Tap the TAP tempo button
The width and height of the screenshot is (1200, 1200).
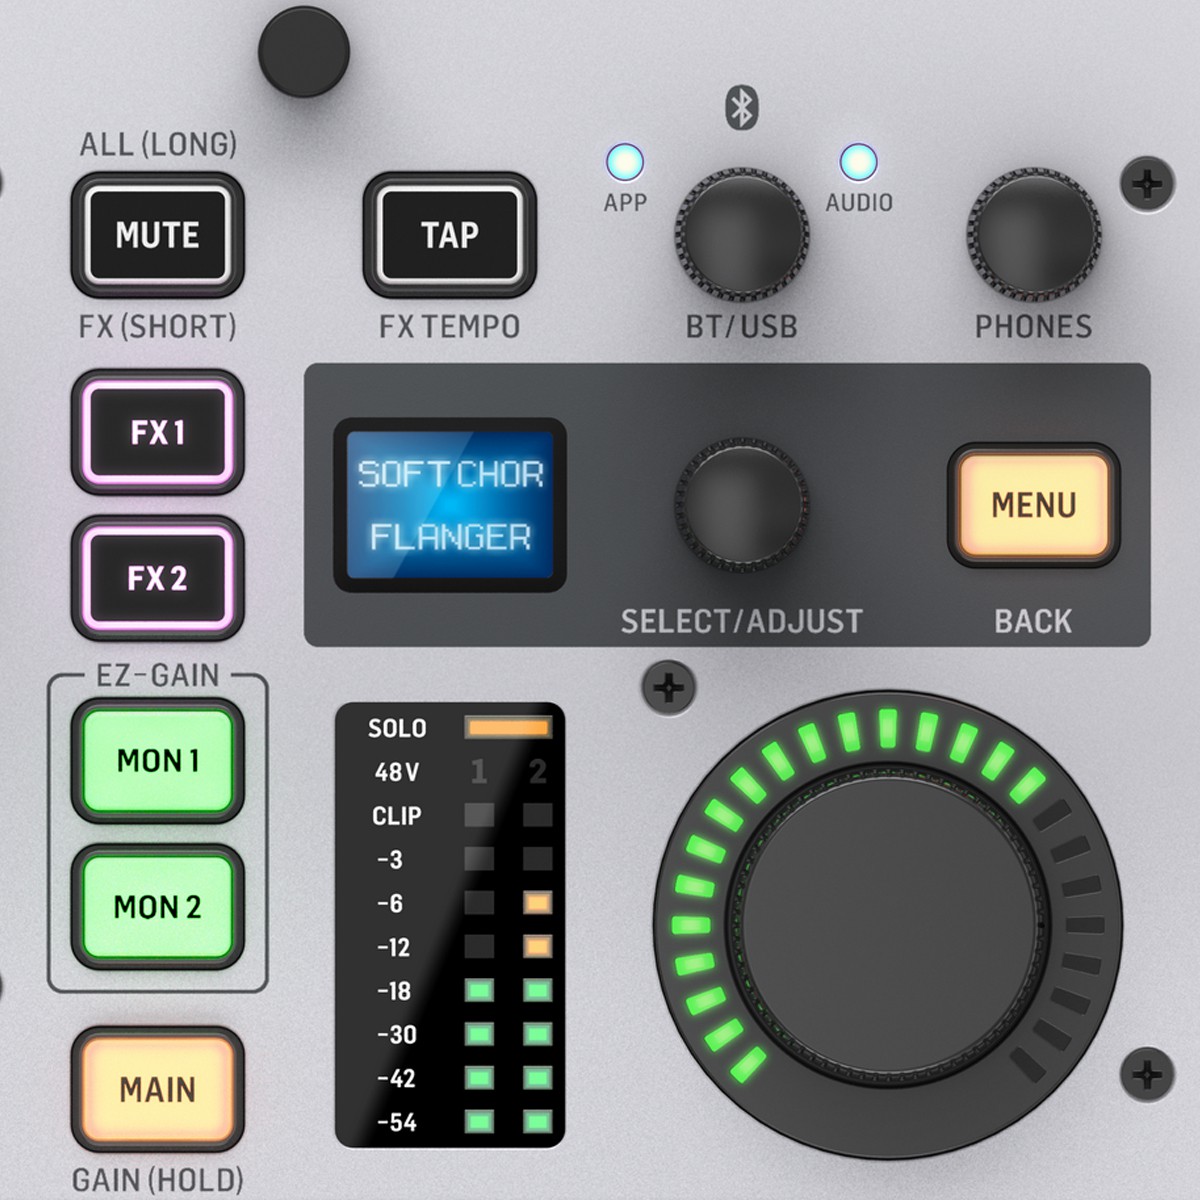449,235
